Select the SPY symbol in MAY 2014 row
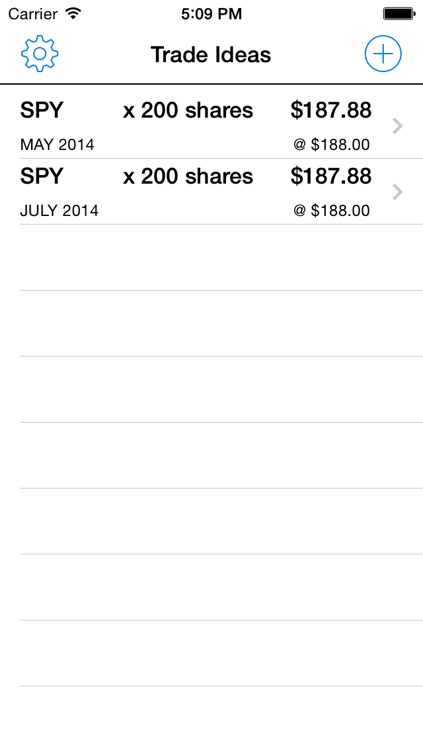The width and height of the screenshot is (423, 750). tap(42, 110)
